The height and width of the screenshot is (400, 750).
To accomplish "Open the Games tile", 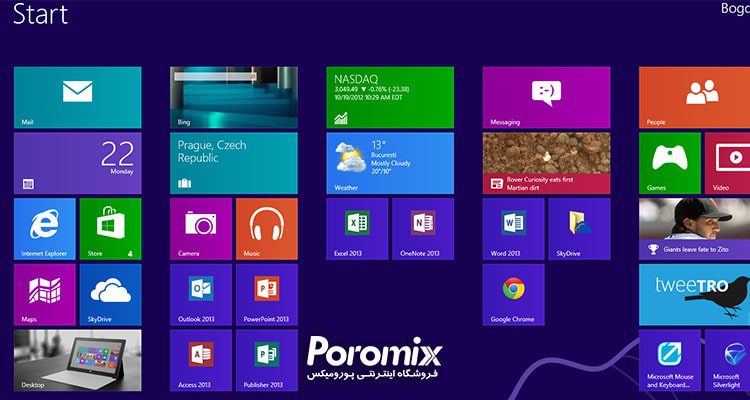I will click(x=670, y=163).
